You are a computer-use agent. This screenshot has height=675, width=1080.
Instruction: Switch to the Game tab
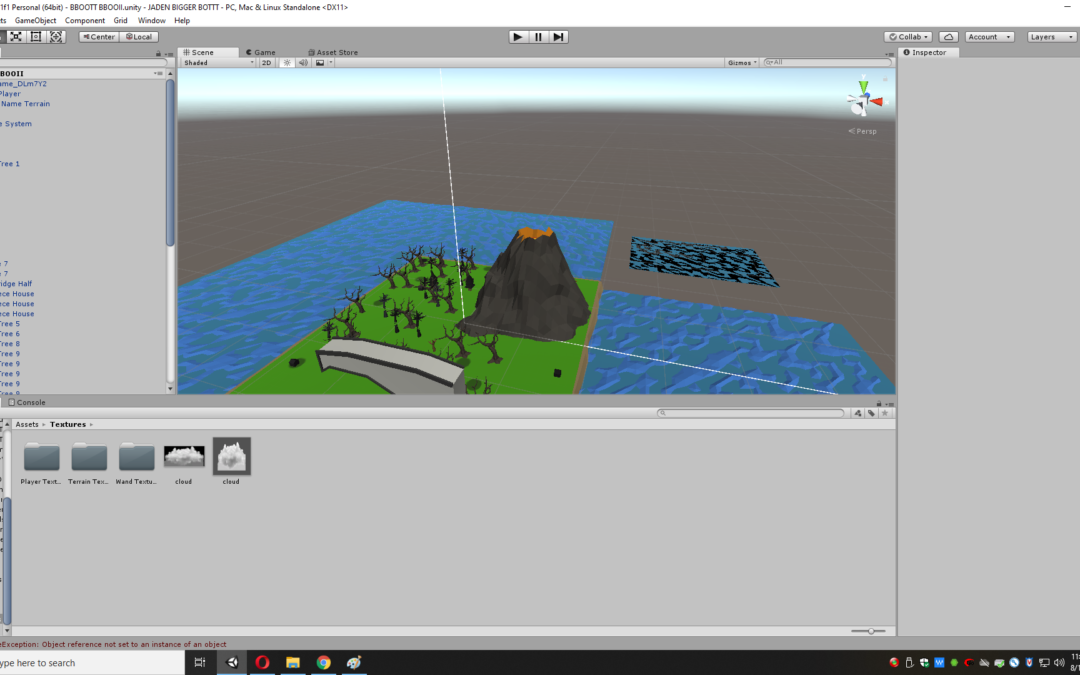(x=261, y=52)
